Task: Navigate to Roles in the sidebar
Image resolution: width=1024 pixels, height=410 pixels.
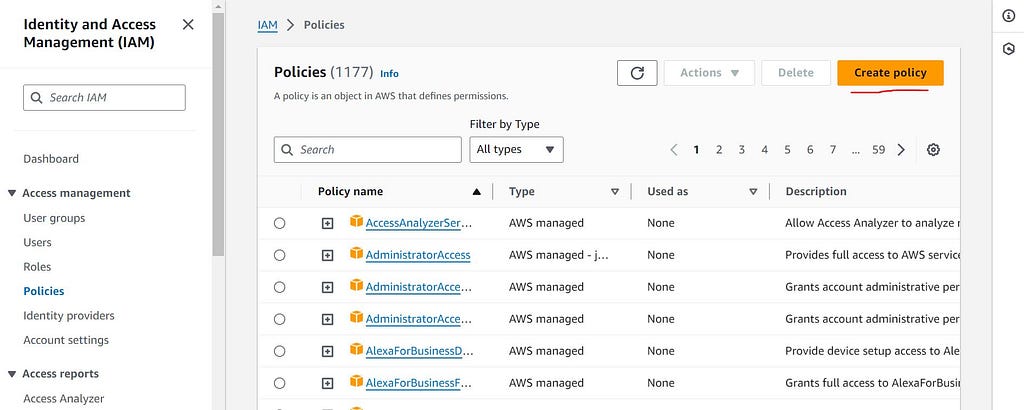Action: tap(37, 266)
